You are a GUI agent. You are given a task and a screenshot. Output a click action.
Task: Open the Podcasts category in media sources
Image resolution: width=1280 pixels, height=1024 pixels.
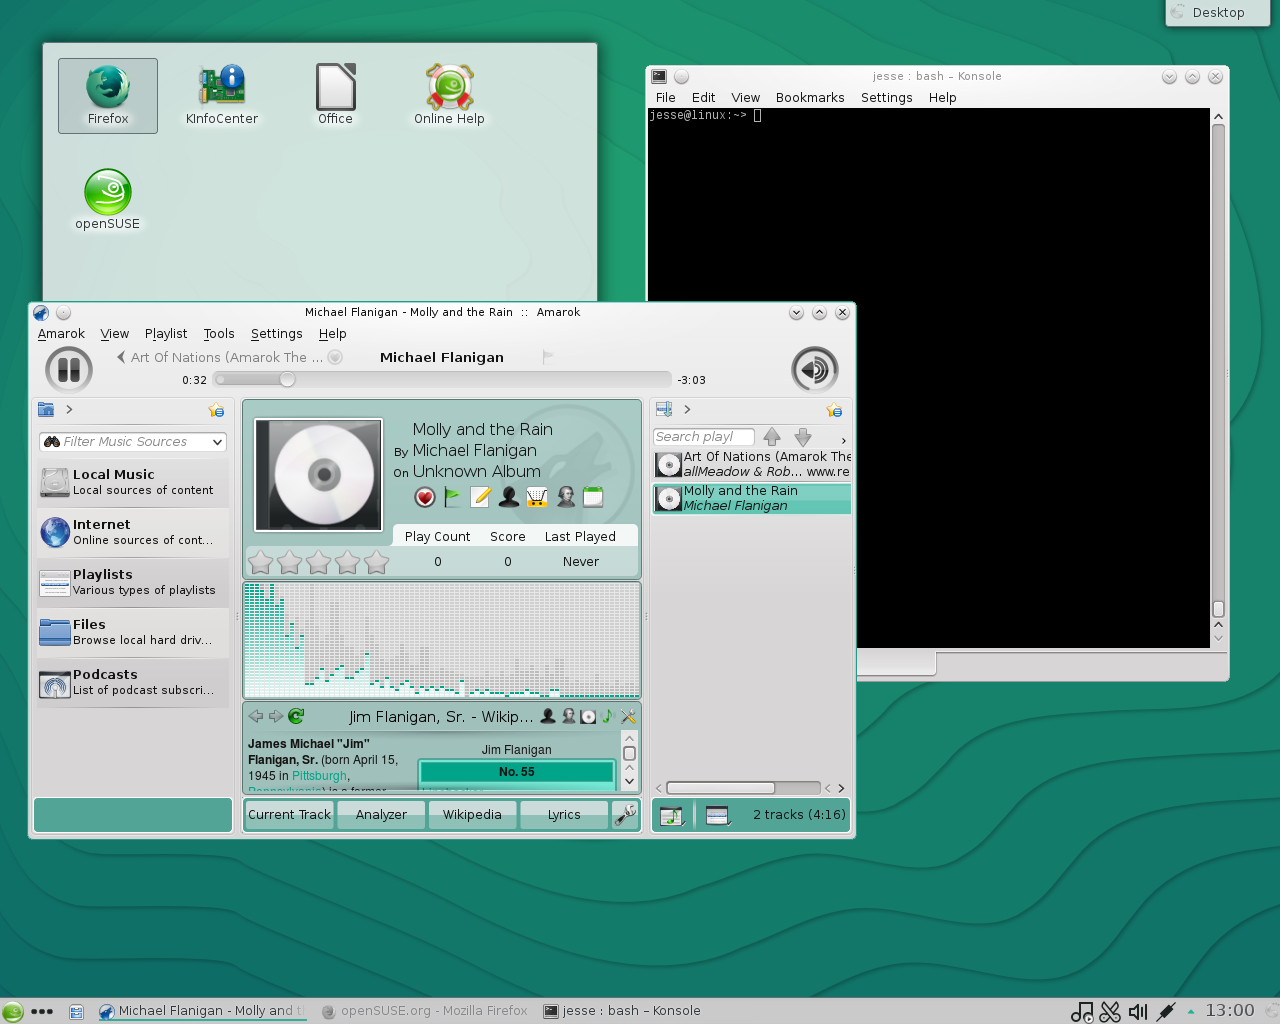point(133,682)
